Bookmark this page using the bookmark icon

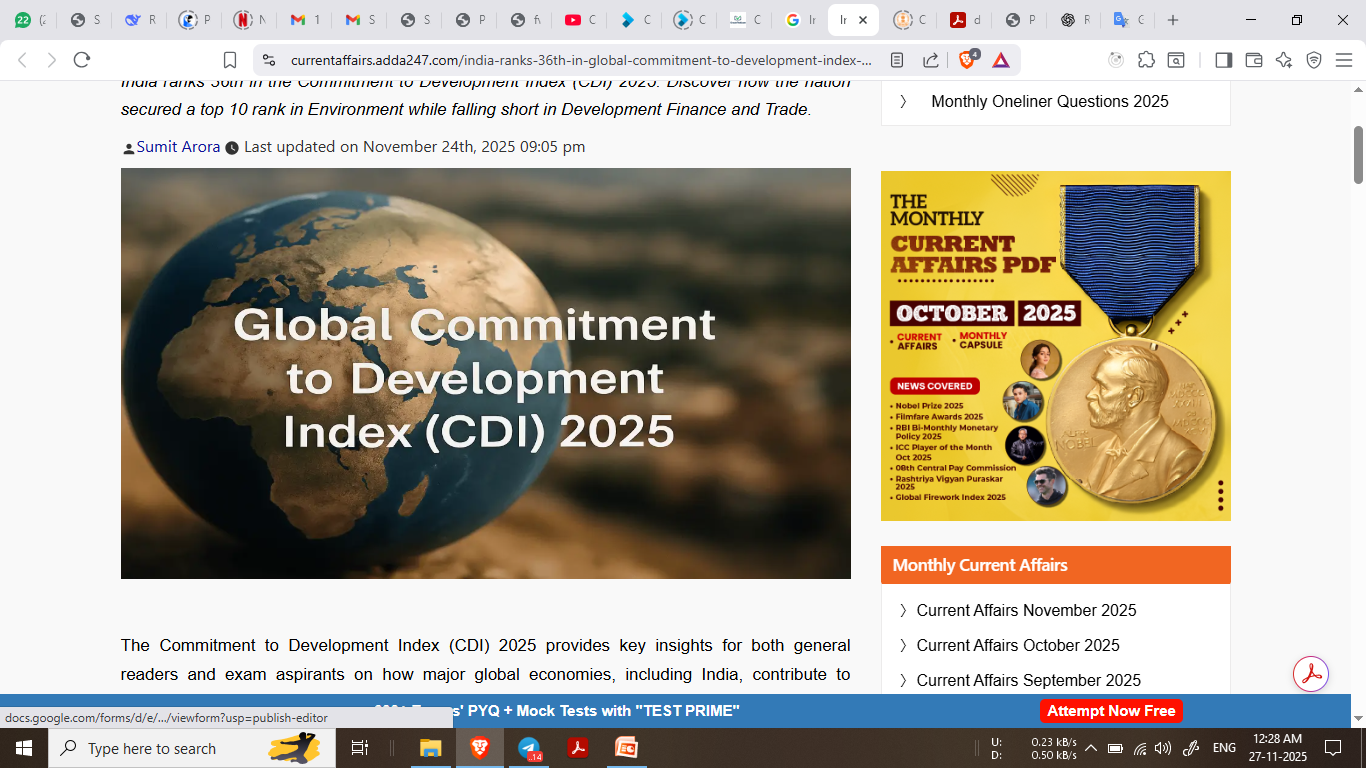pos(230,60)
